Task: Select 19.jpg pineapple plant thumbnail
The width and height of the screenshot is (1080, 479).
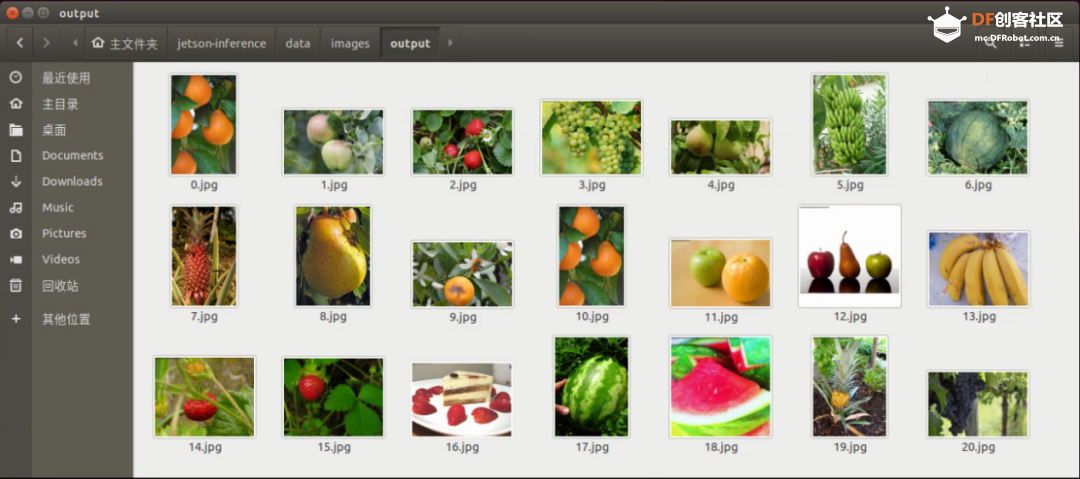Action: [x=850, y=387]
